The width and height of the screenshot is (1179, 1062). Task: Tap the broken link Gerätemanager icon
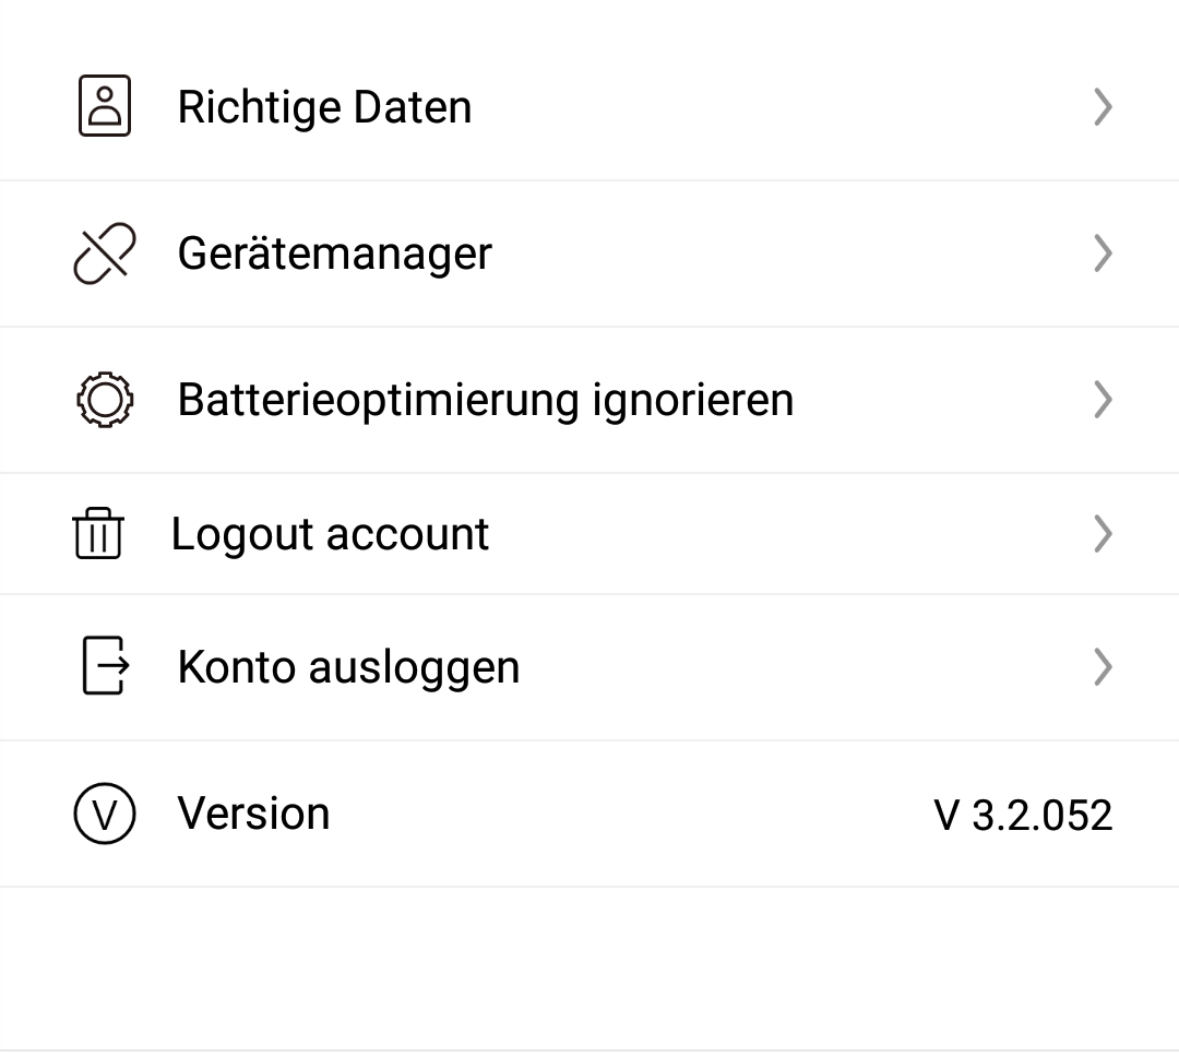coord(104,253)
